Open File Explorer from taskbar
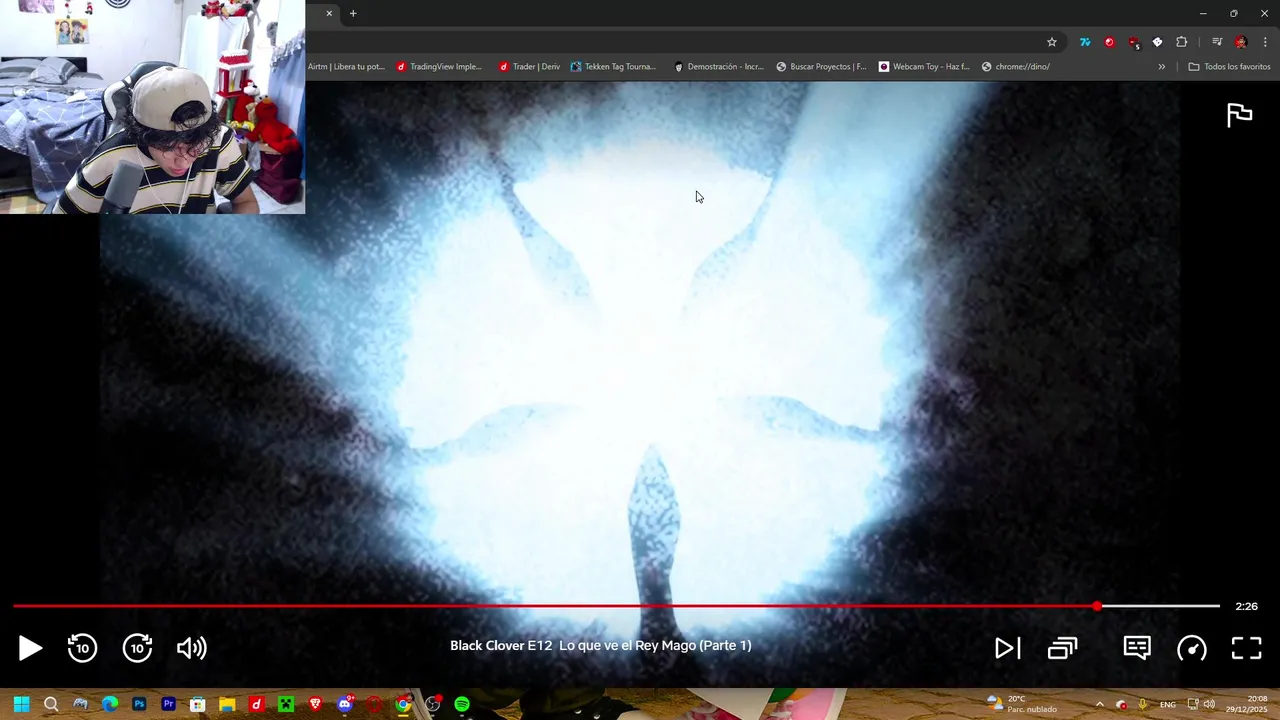 [227, 704]
